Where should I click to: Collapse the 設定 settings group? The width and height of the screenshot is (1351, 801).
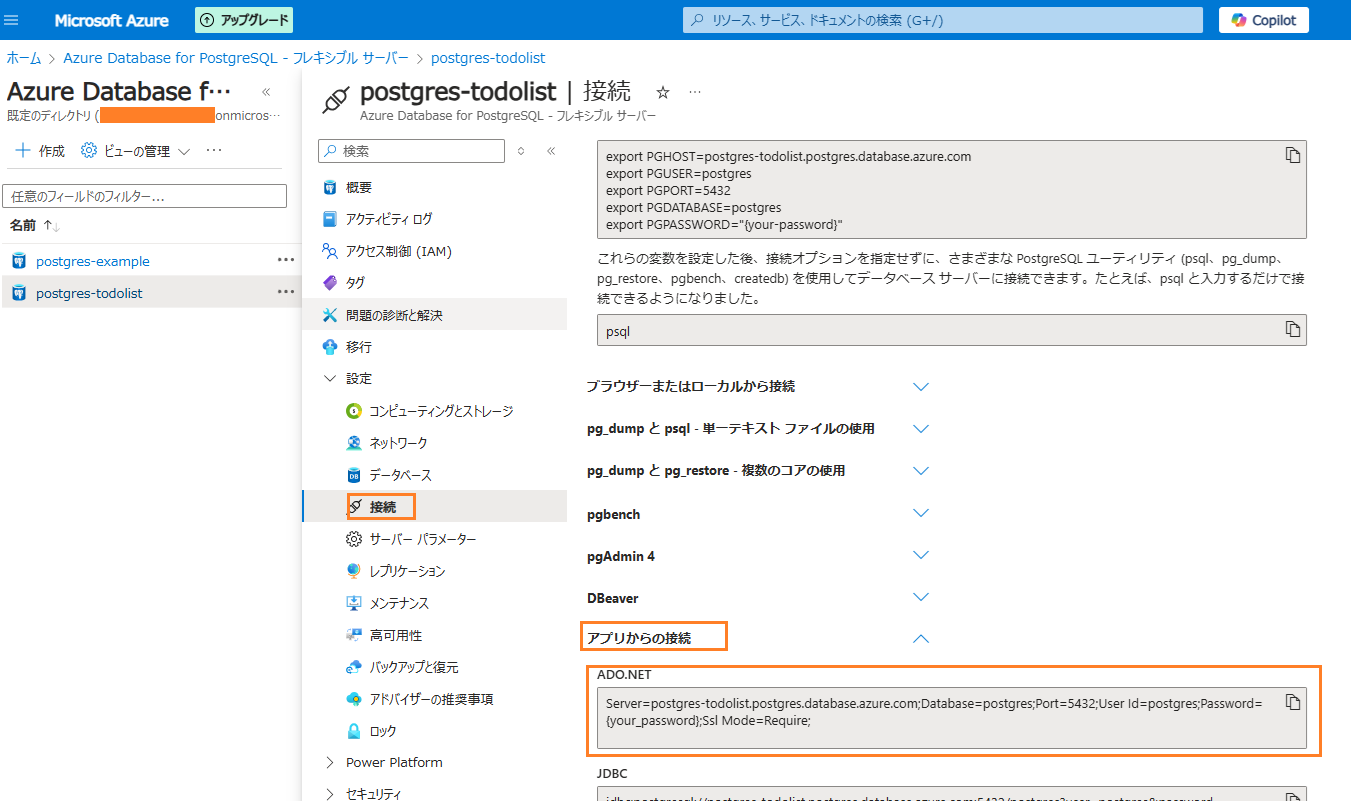pos(330,378)
